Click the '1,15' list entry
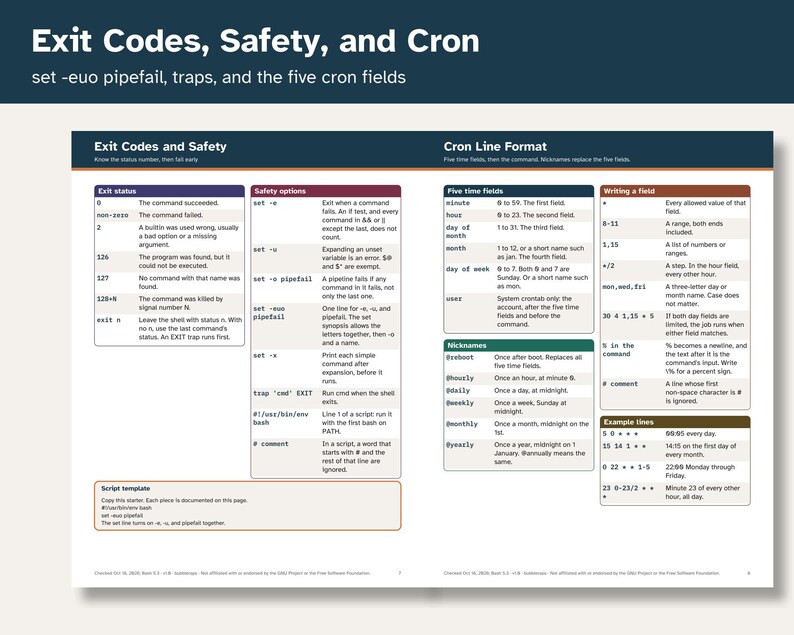Screen dimensions: 794x635 610,245
